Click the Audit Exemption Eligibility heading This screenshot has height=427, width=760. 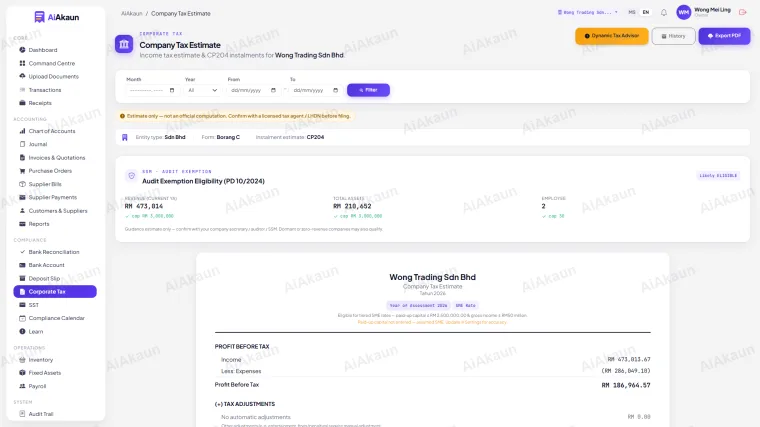203,181
